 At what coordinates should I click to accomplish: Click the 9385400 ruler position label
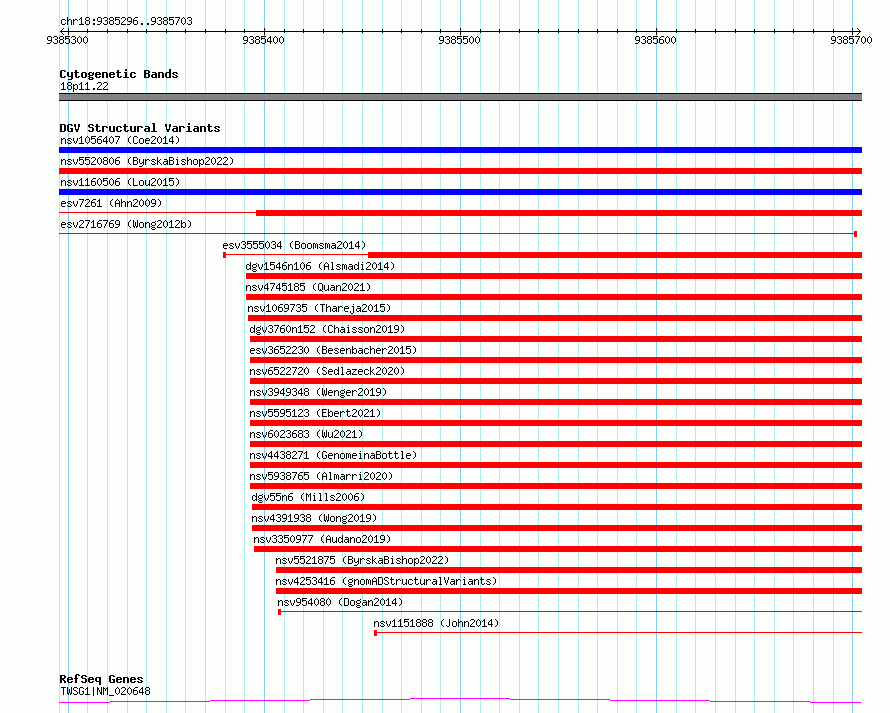pyautogui.click(x=263, y=40)
